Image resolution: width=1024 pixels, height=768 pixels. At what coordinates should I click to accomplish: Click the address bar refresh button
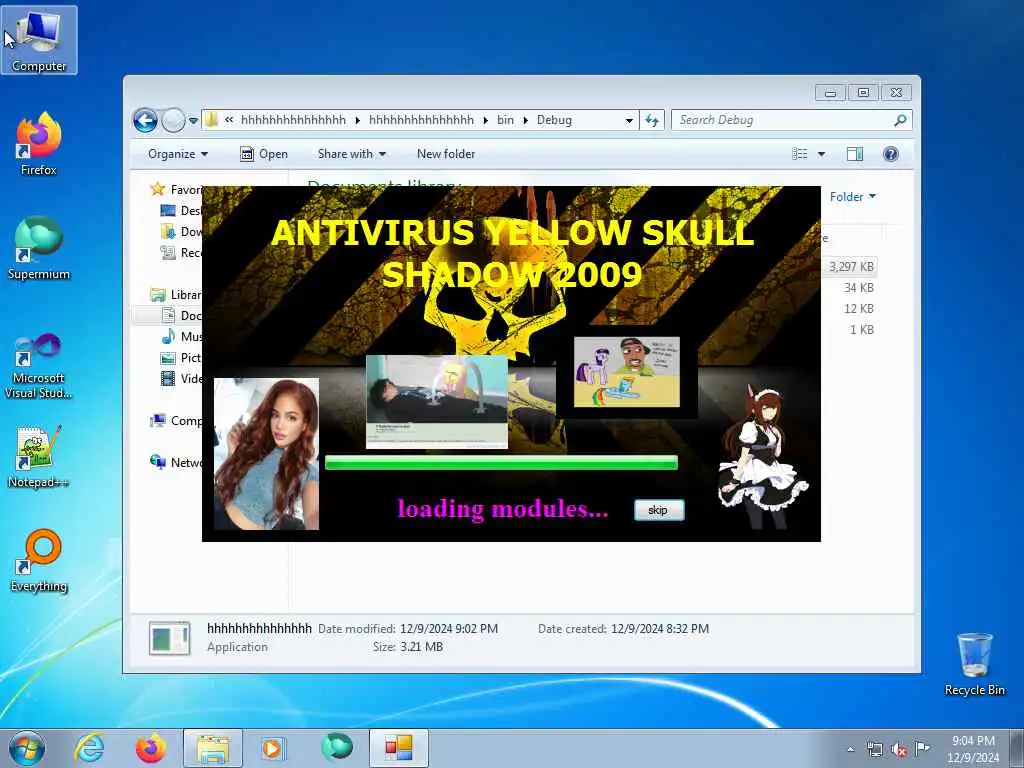[652, 120]
